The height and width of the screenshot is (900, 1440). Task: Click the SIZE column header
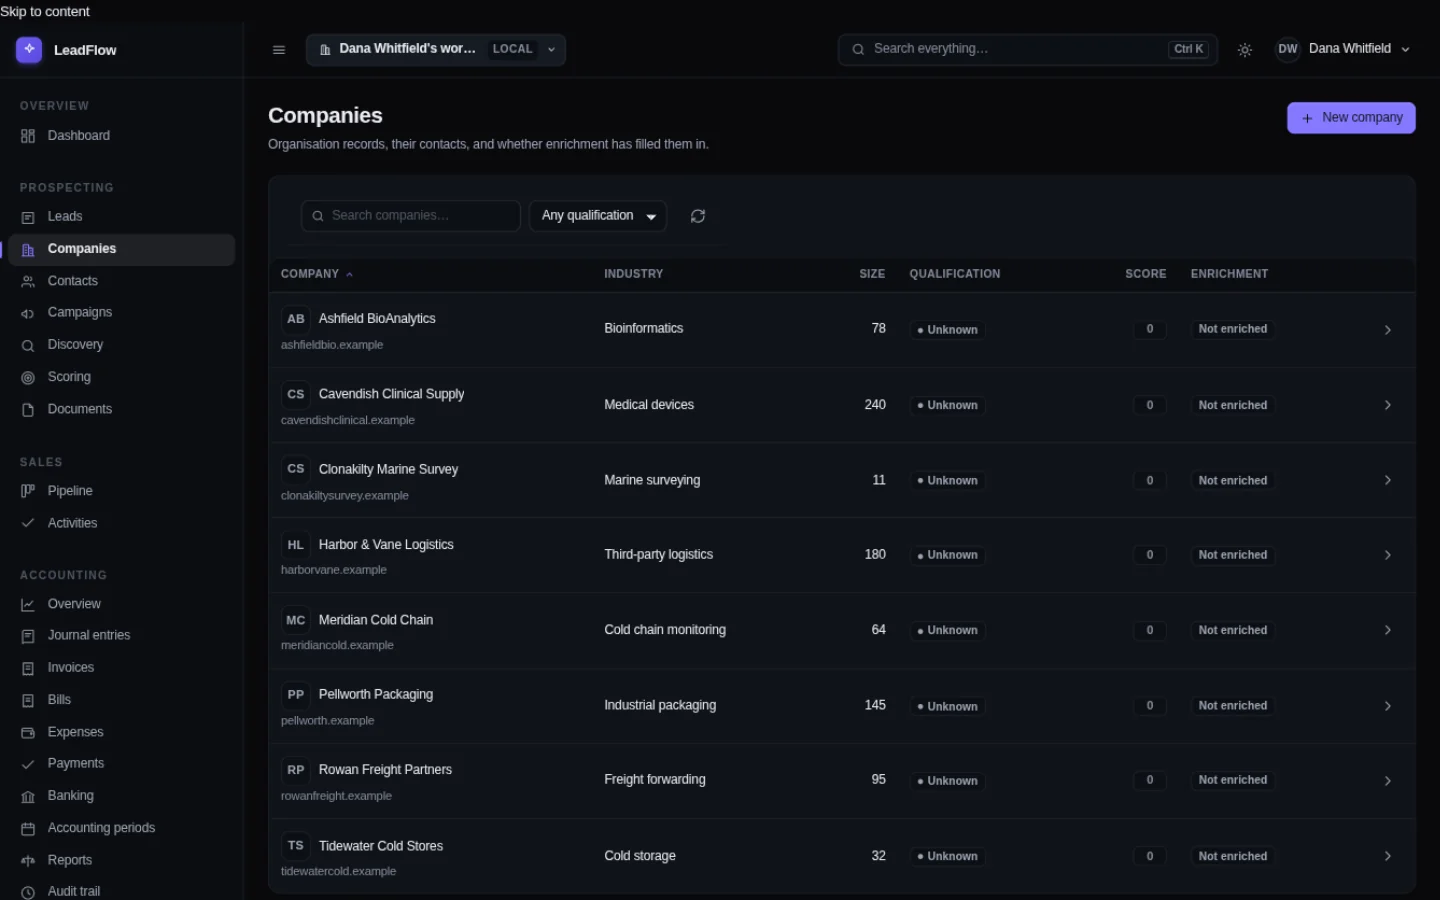click(872, 274)
